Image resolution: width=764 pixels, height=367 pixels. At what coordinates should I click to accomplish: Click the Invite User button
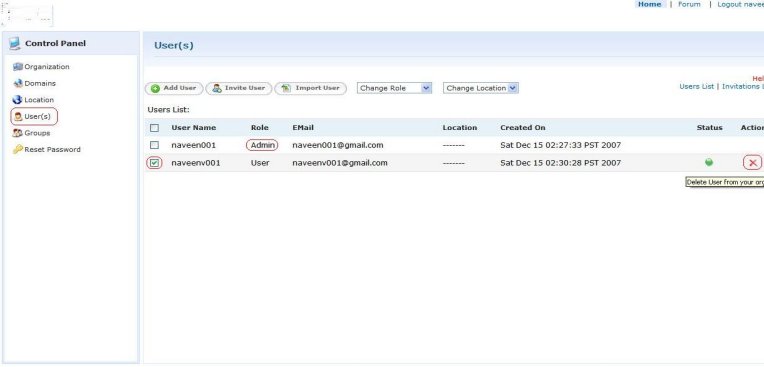(x=239, y=88)
